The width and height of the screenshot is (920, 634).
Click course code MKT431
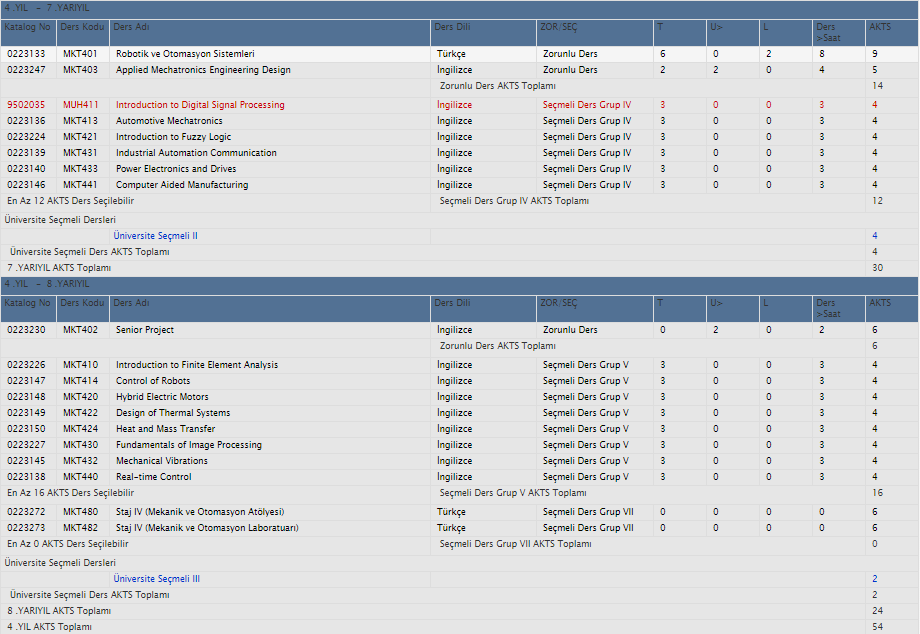pos(80,153)
